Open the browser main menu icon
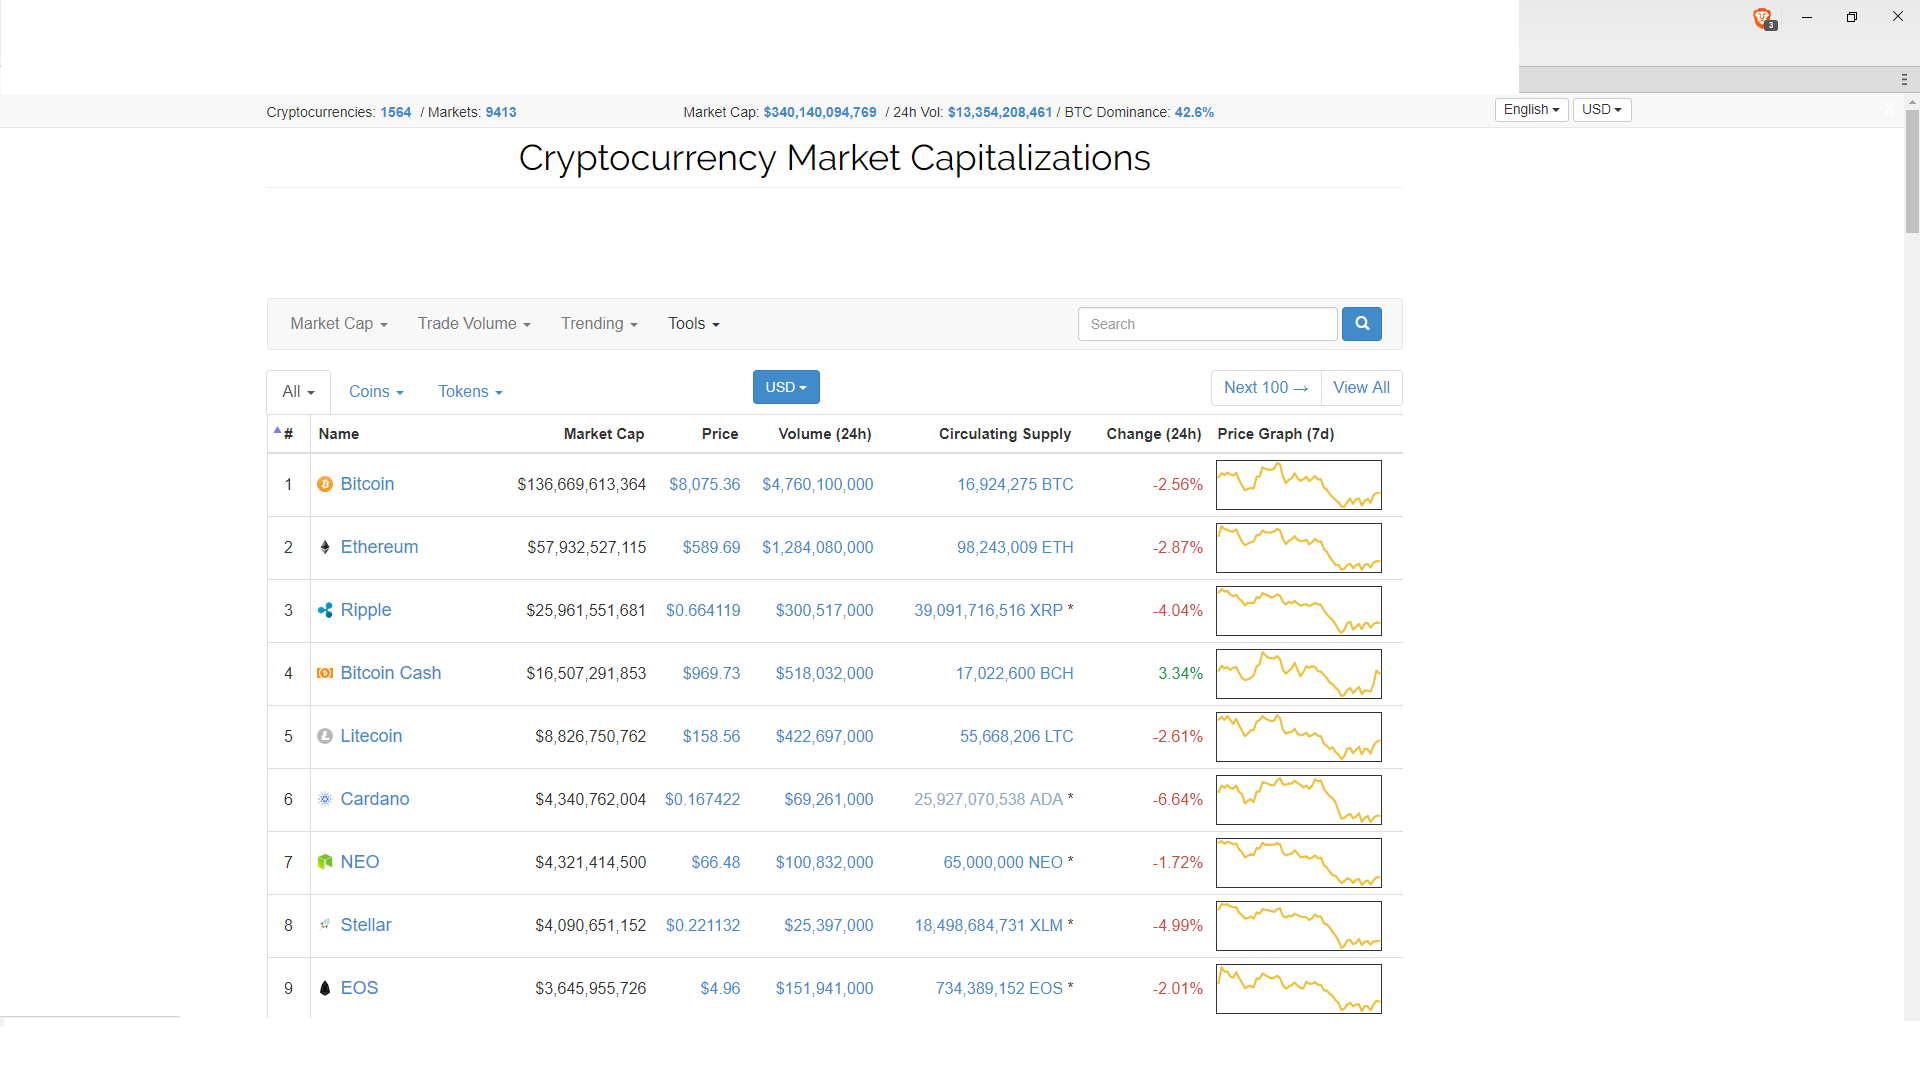 pyautogui.click(x=1904, y=80)
